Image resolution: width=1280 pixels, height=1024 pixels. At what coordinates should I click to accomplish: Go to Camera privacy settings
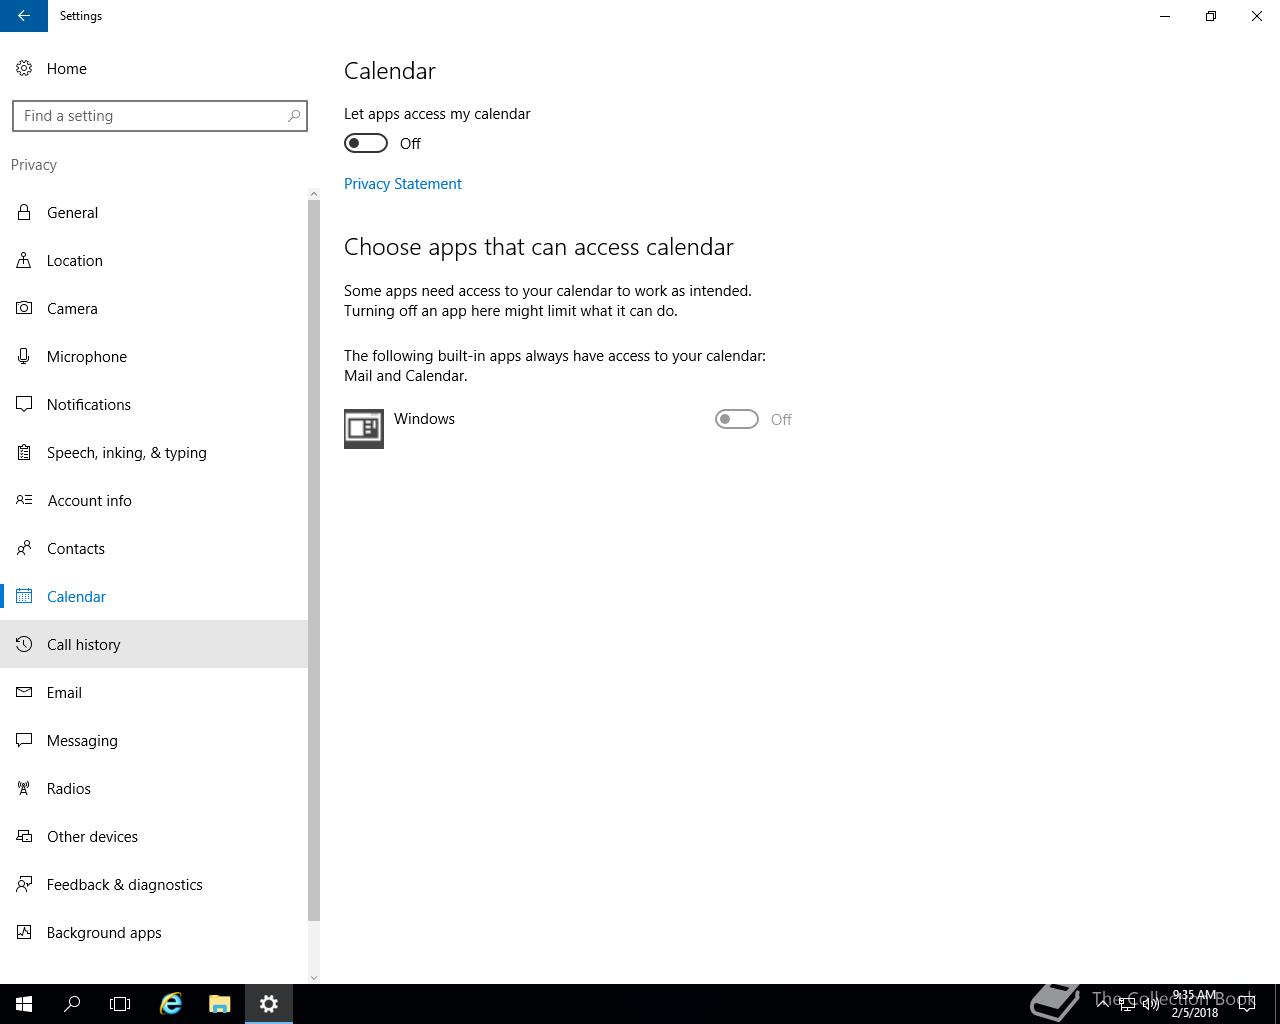coord(154,308)
